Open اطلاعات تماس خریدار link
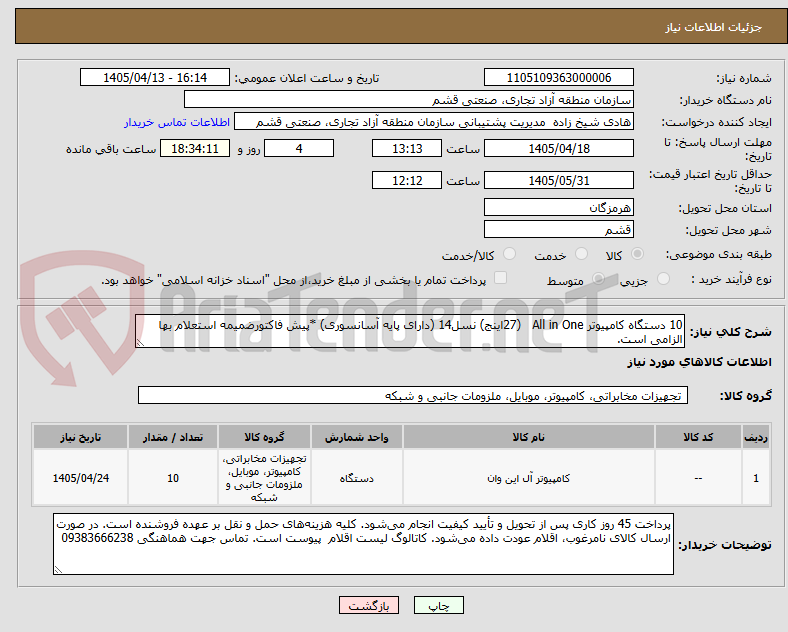 point(177,122)
